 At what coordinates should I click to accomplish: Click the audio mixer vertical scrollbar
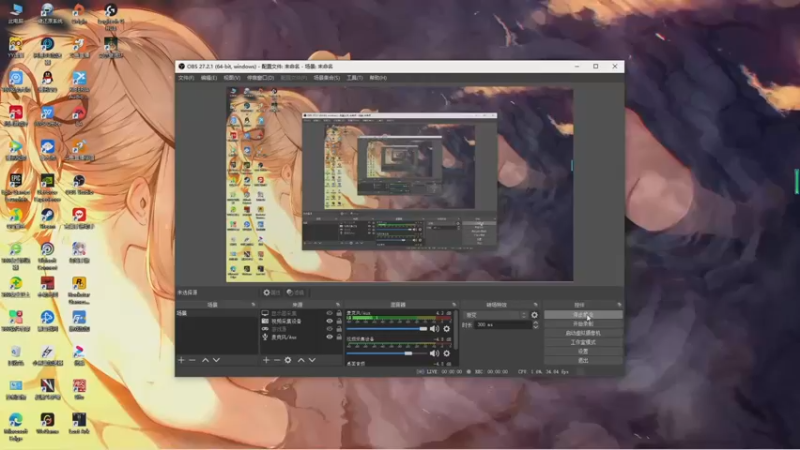tap(456, 330)
